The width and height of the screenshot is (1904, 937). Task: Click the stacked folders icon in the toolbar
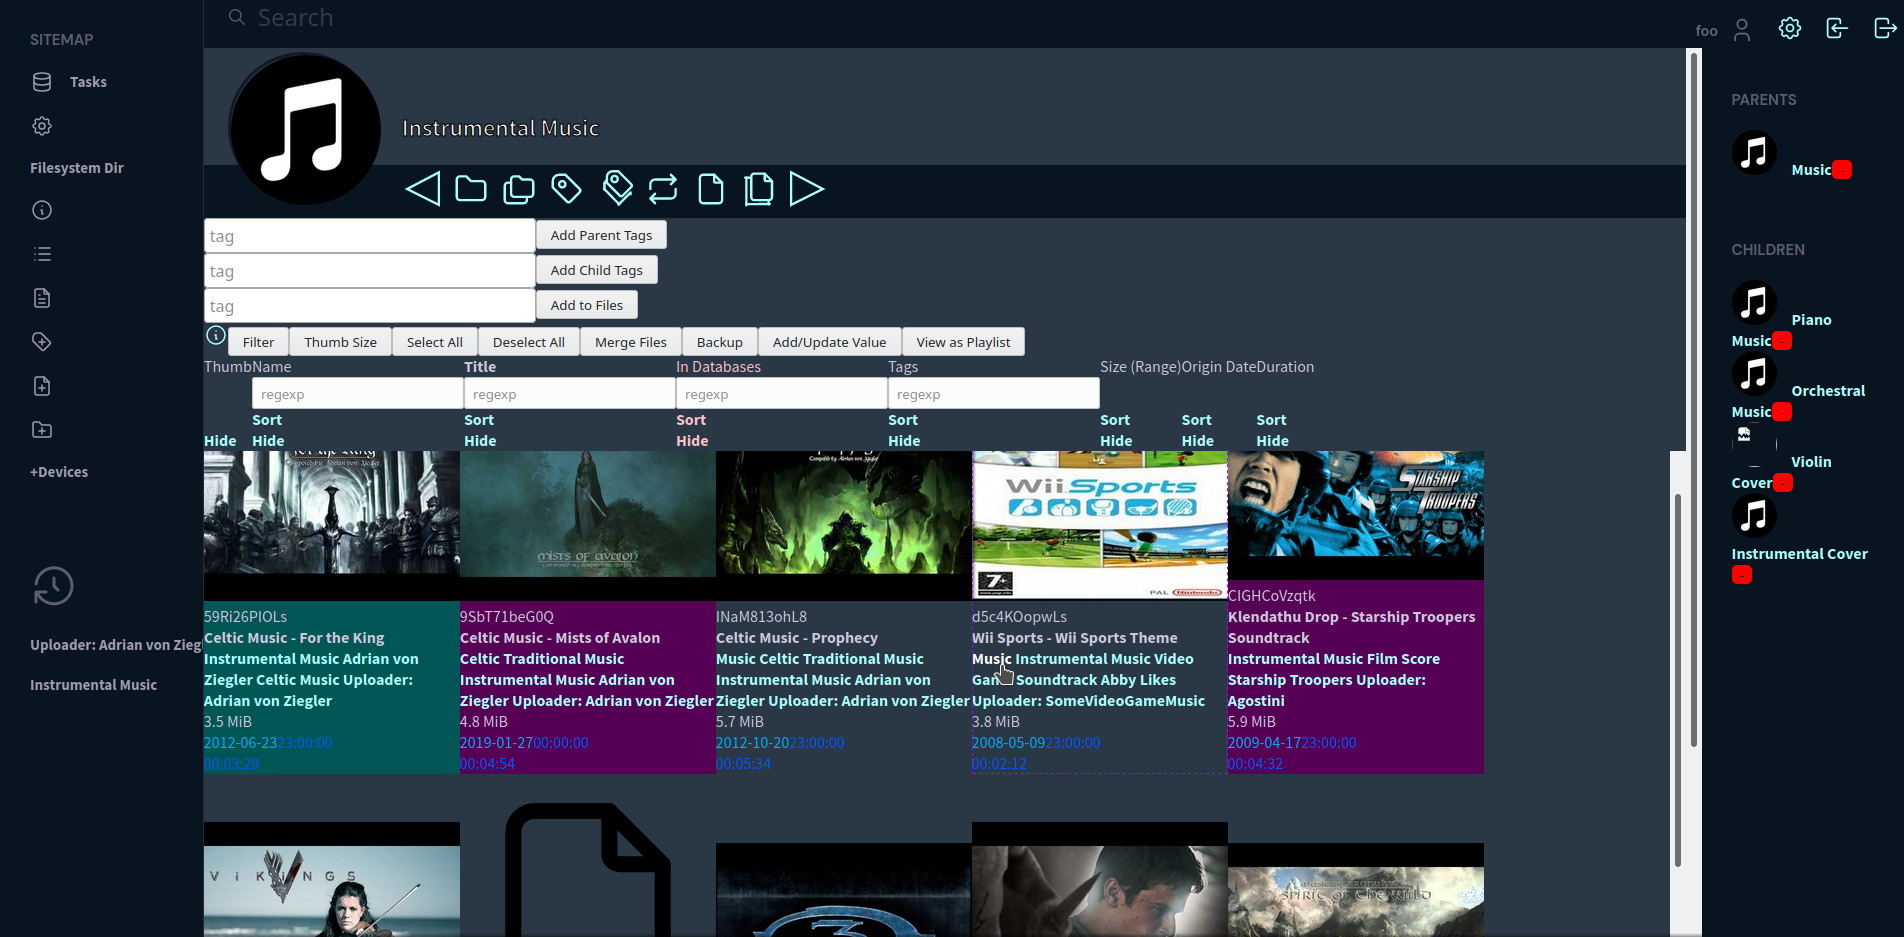pyautogui.click(x=519, y=189)
